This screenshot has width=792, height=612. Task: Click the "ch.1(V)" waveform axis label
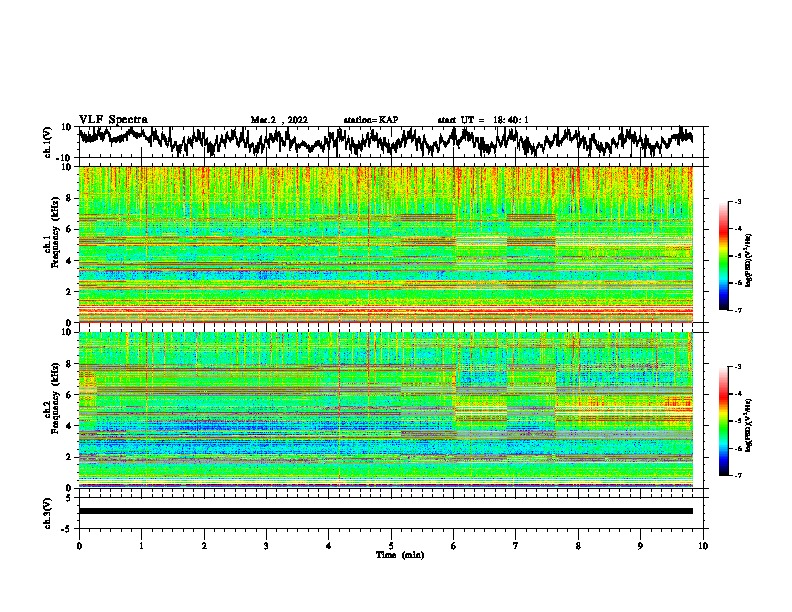pos(48,142)
